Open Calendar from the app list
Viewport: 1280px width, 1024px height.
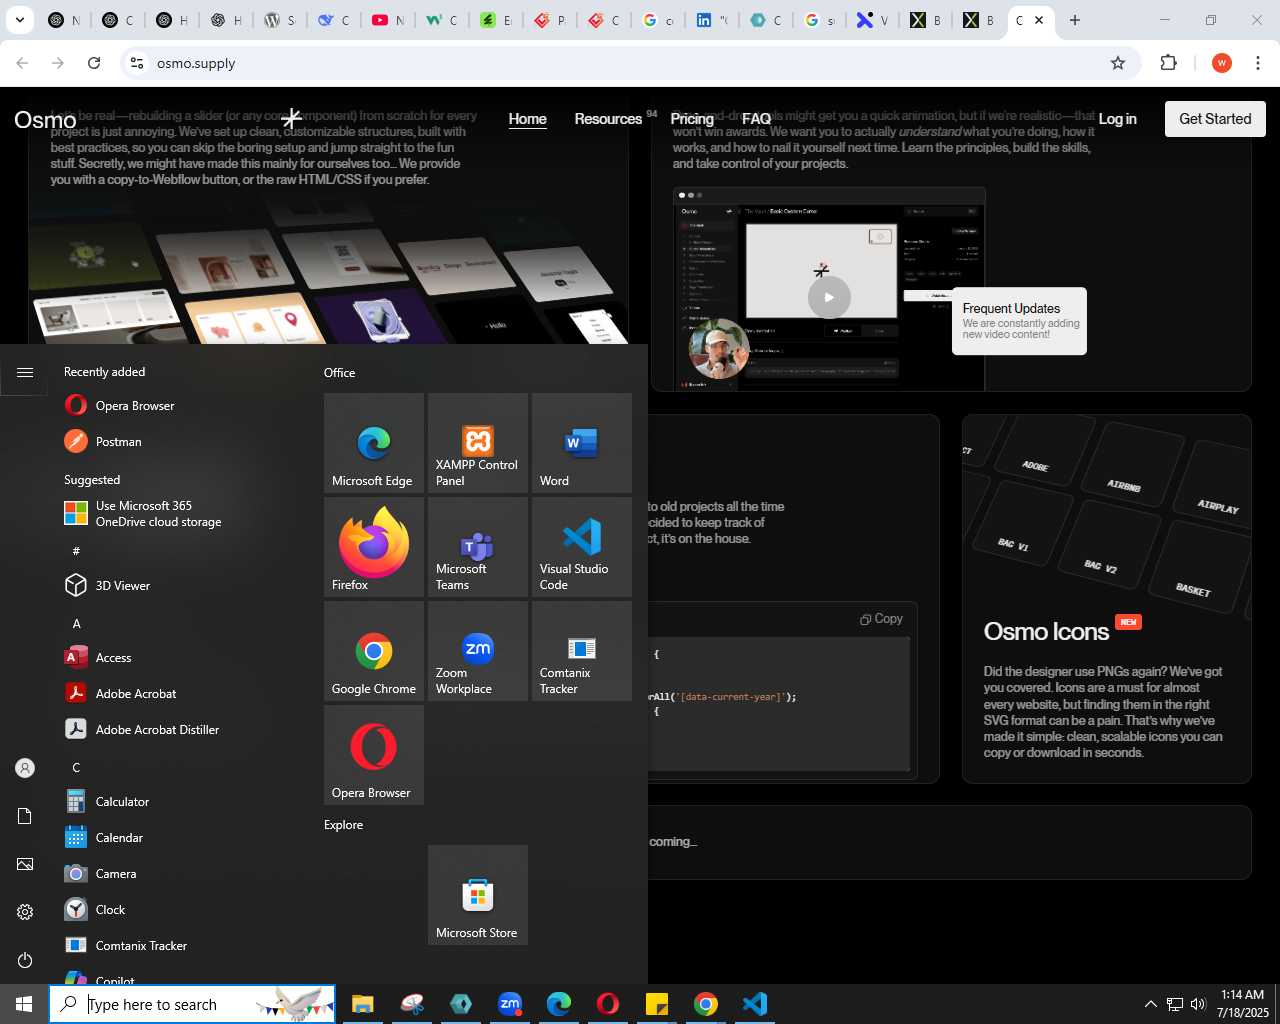(x=180, y=838)
